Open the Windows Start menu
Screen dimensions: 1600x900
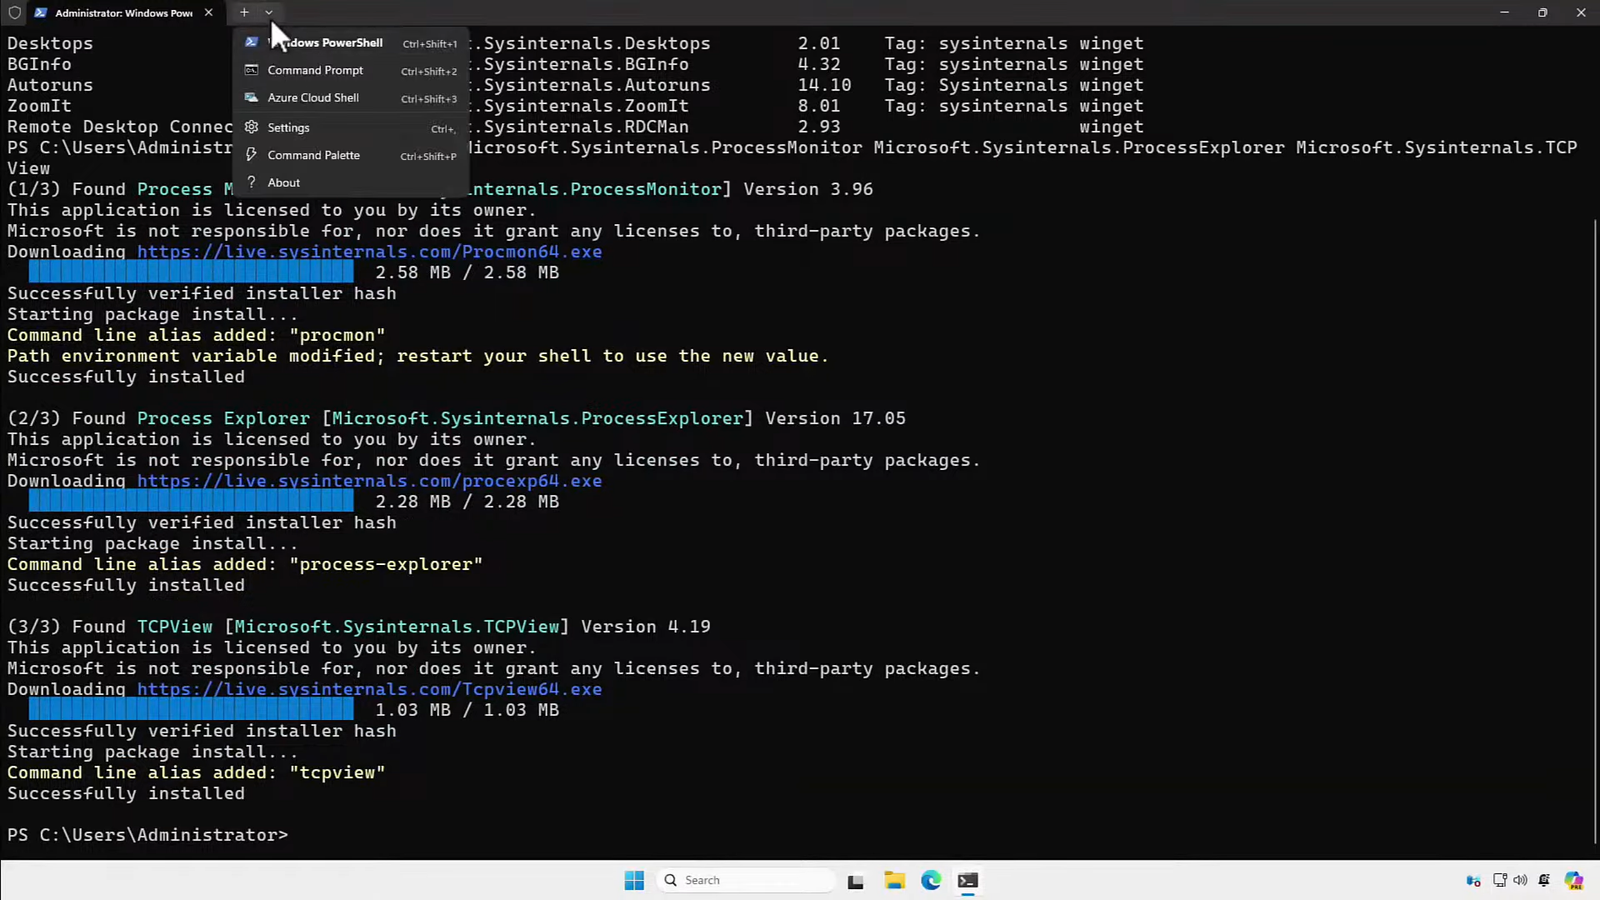coord(634,880)
